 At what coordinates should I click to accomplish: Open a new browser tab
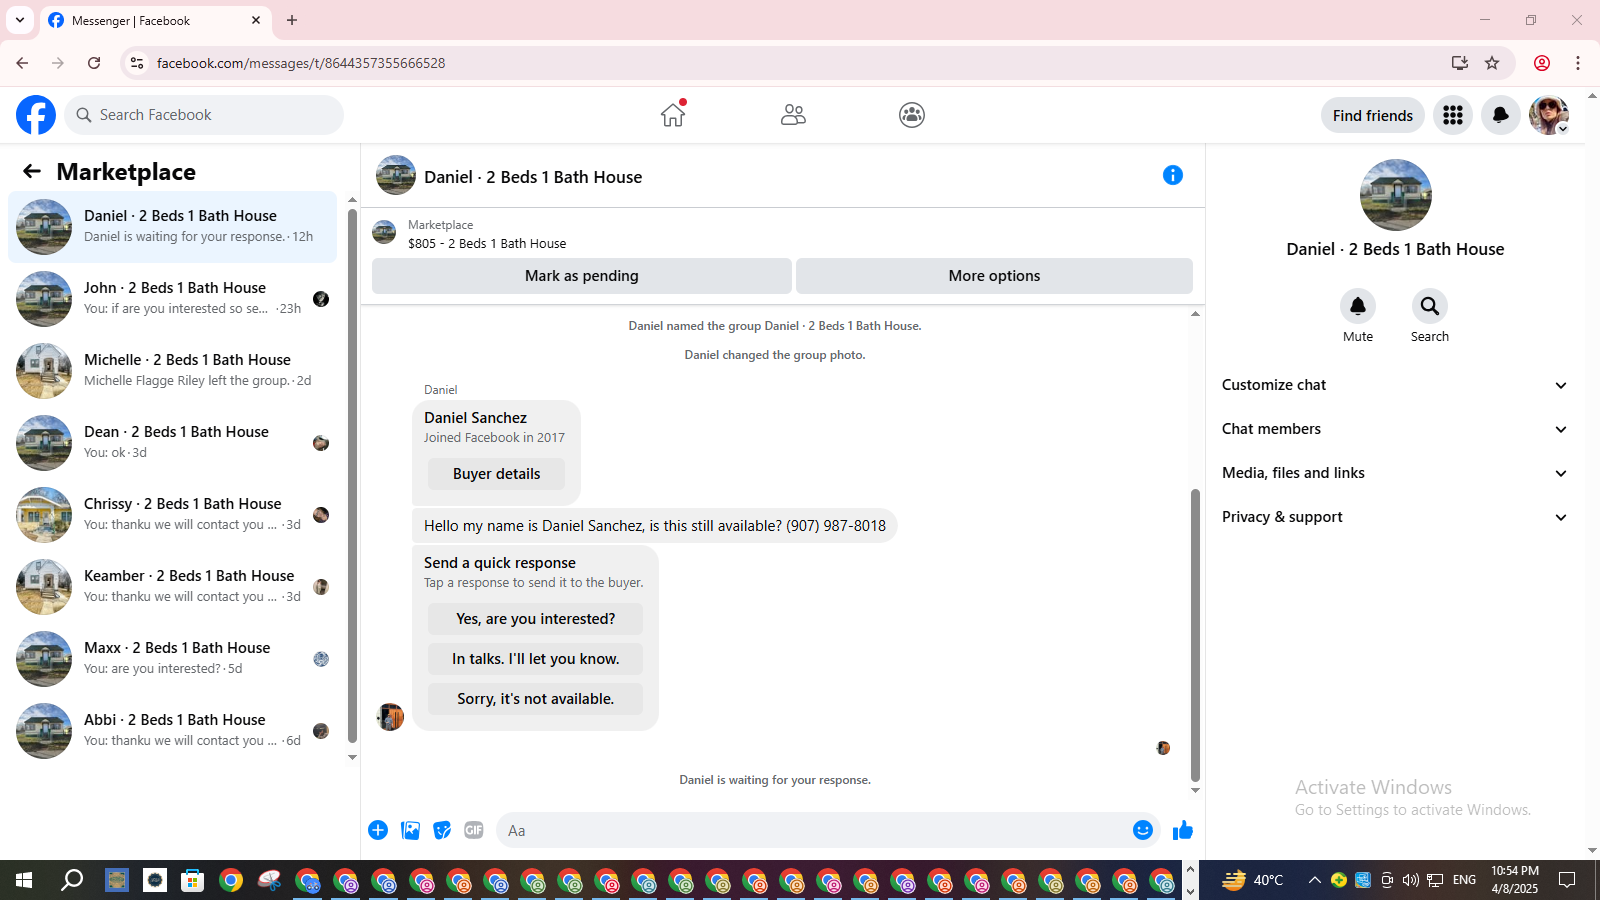click(x=292, y=20)
